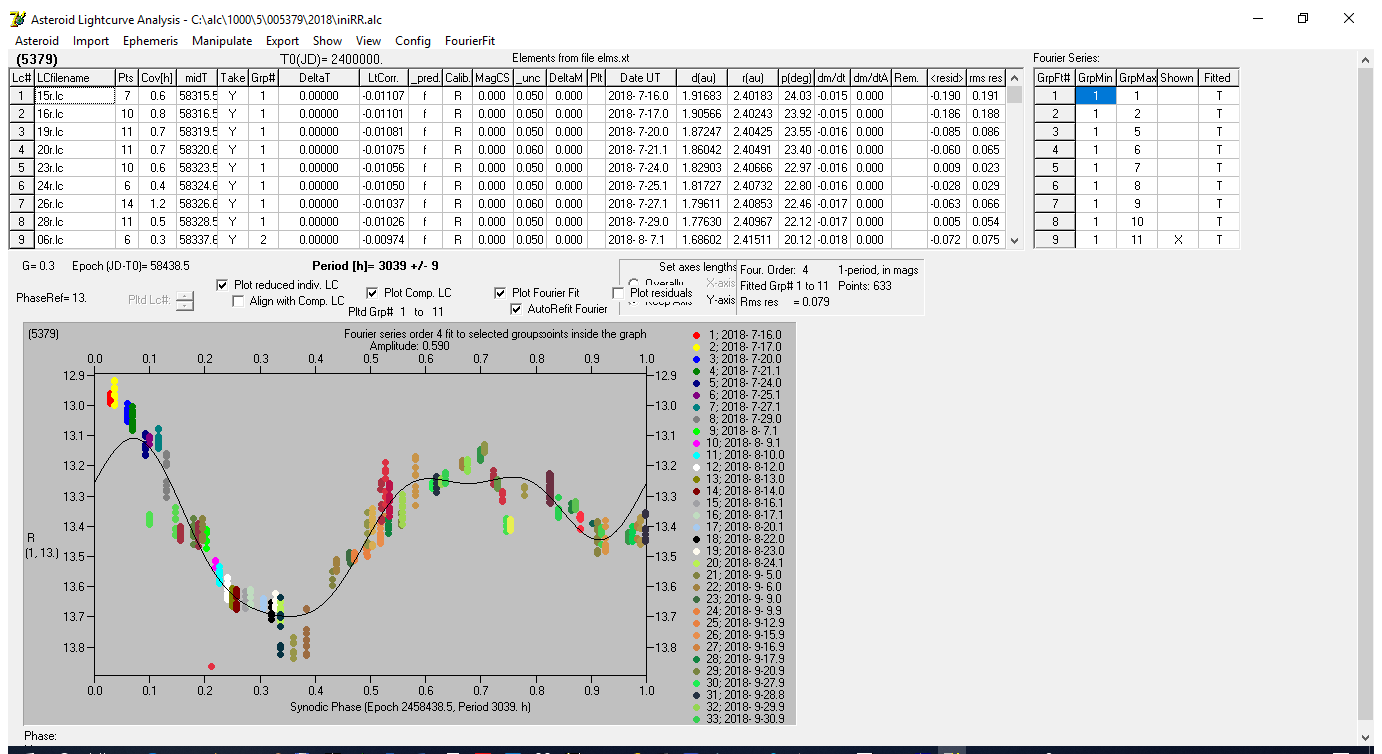Select the Overall axes radio button
This screenshot has width=1382, height=754.
click(x=633, y=284)
